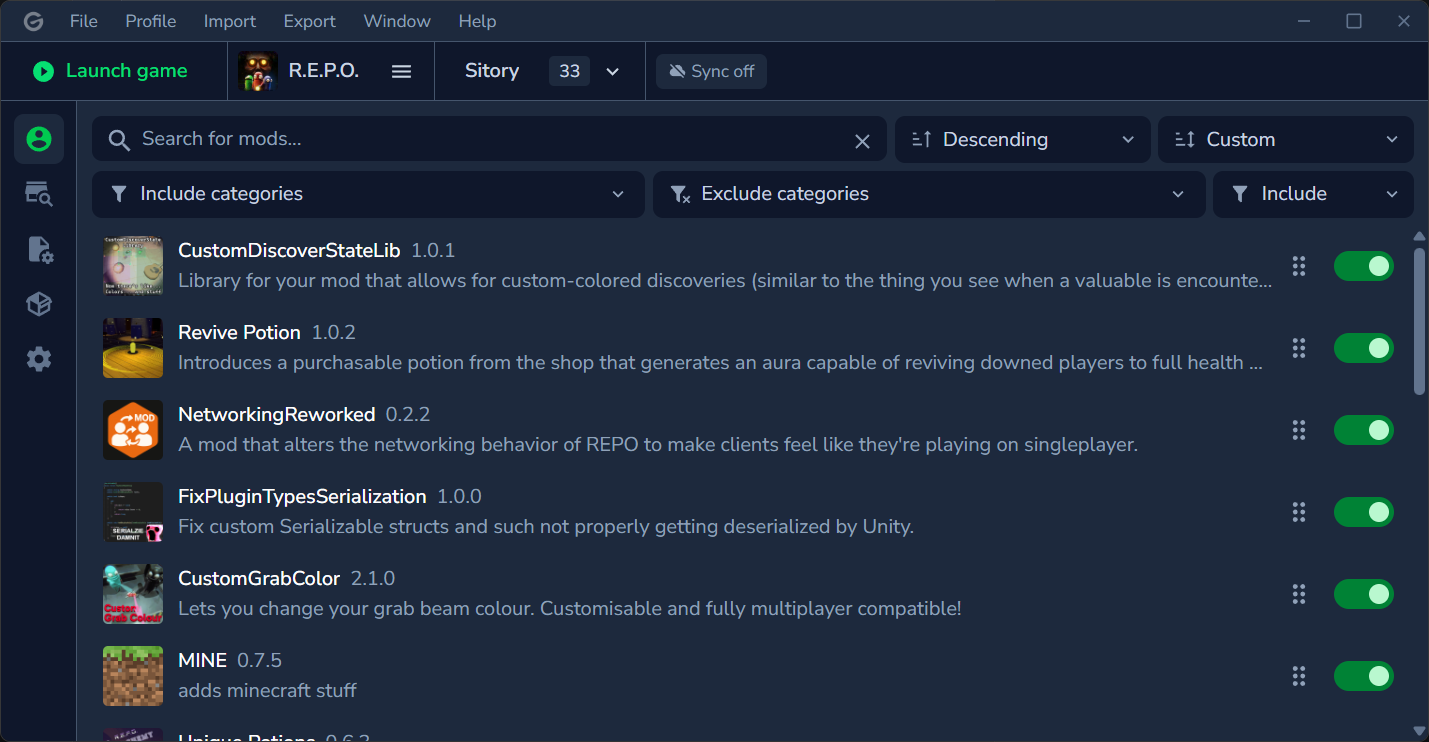The height and width of the screenshot is (742, 1429).
Task: Toggle off Revive Potion mod
Action: coord(1364,348)
